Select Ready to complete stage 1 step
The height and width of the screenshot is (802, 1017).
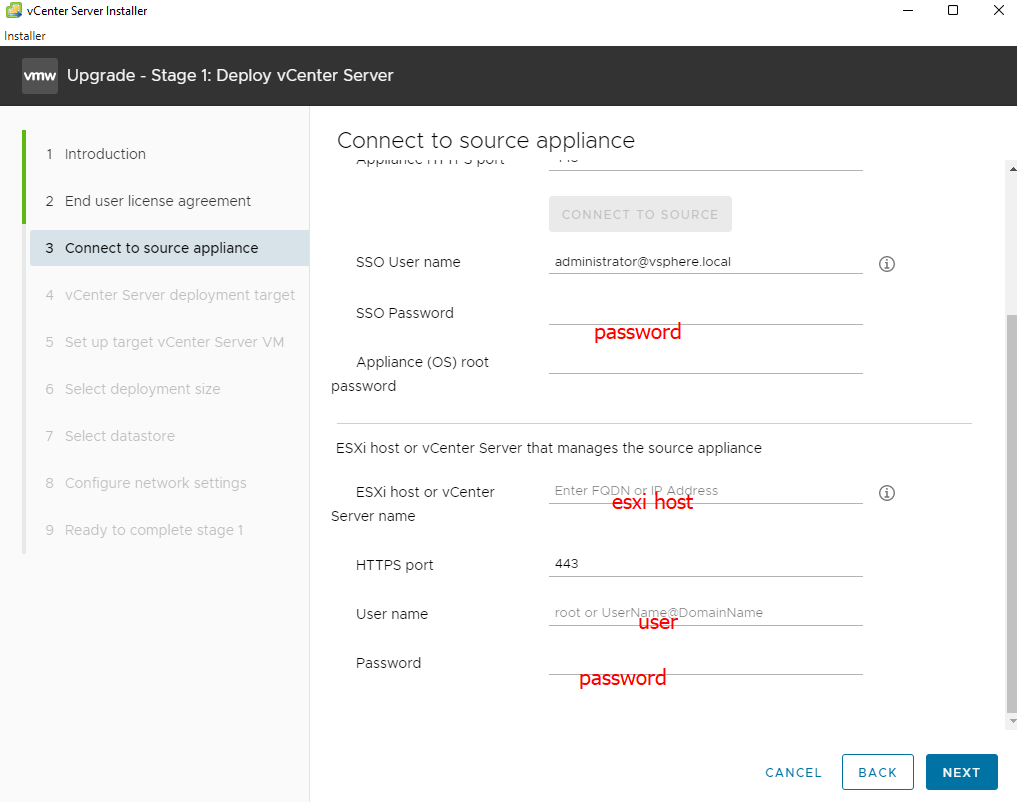169,530
